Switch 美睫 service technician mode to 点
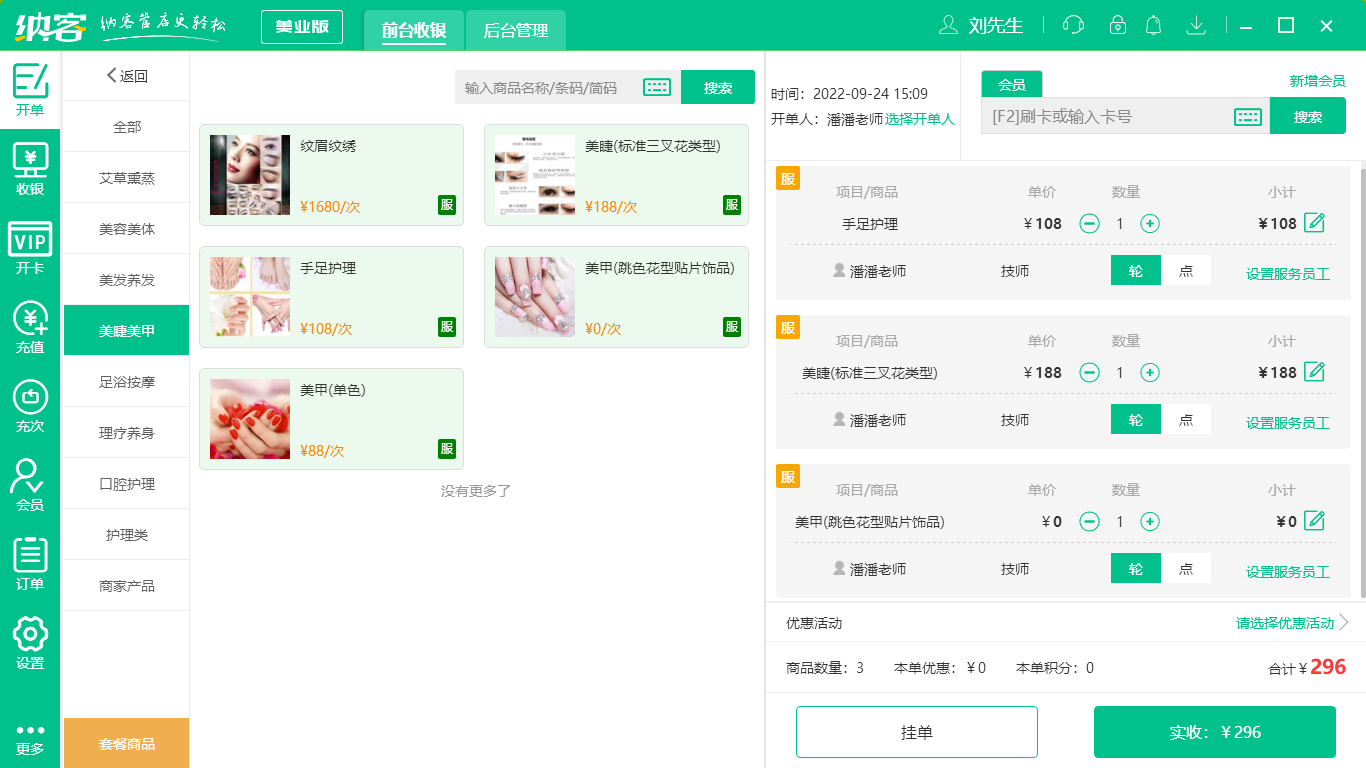The height and width of the screenshot is (768, 1366). tap(1186, 419)
